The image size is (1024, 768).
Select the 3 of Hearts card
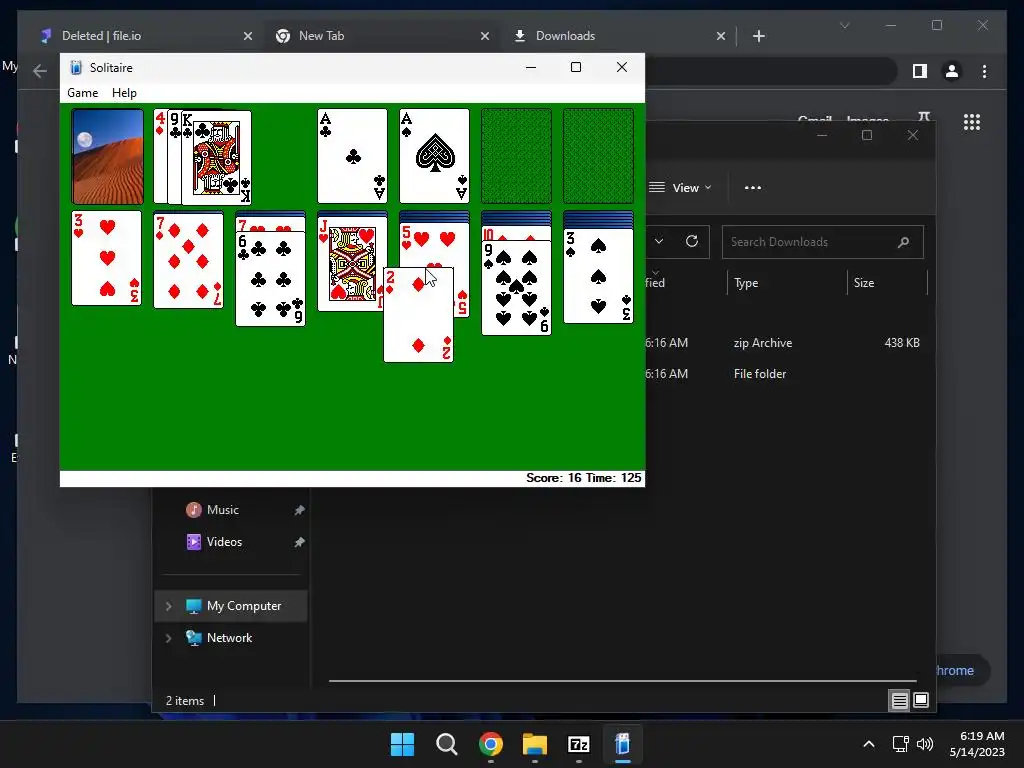click(106, 258)
